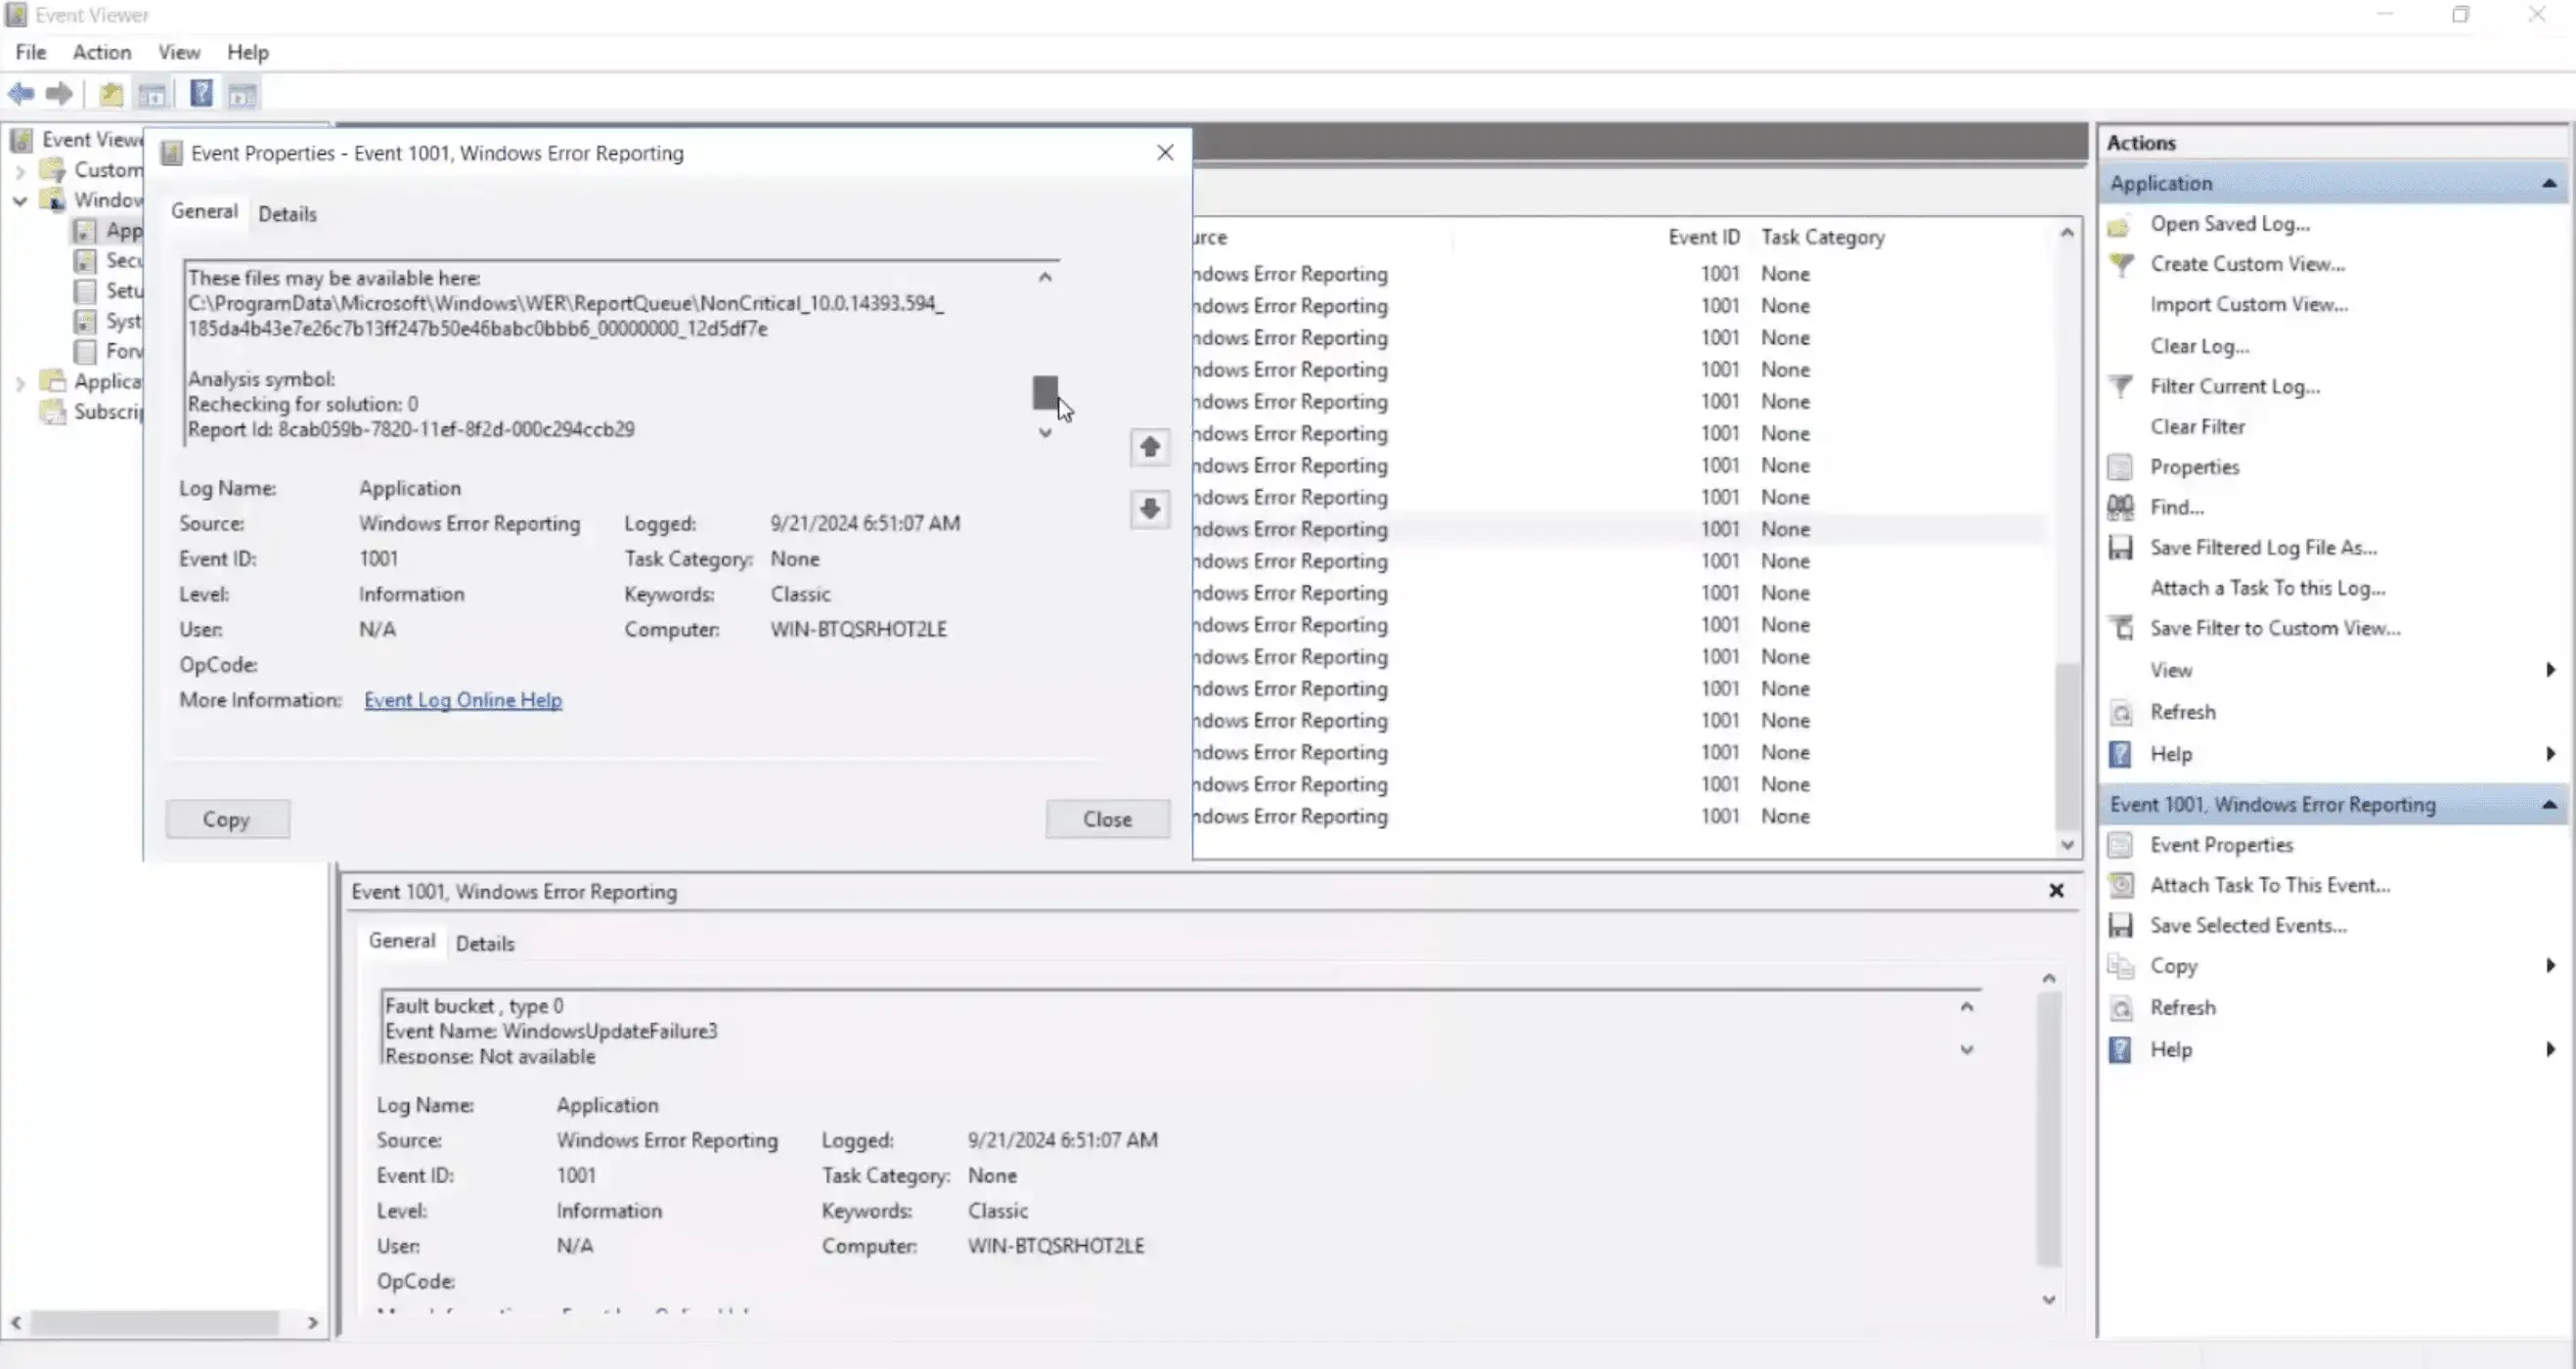The width and height of the screenshot is (2576, 1369).
Task: Click event list vertical scrollbar thumb
Action: point(2067,746)
